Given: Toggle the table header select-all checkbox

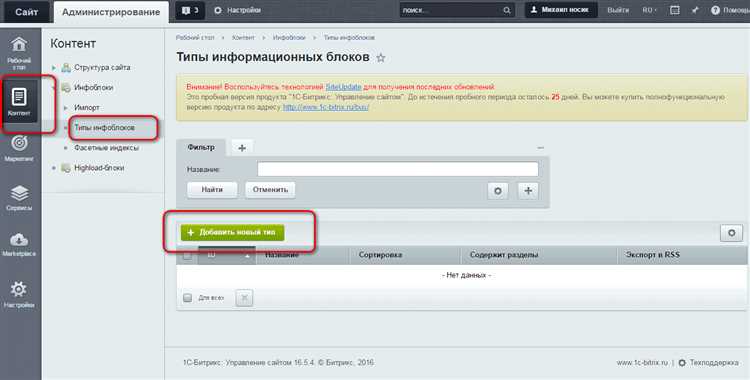Looking at the screenshot, I should (187, 256).
